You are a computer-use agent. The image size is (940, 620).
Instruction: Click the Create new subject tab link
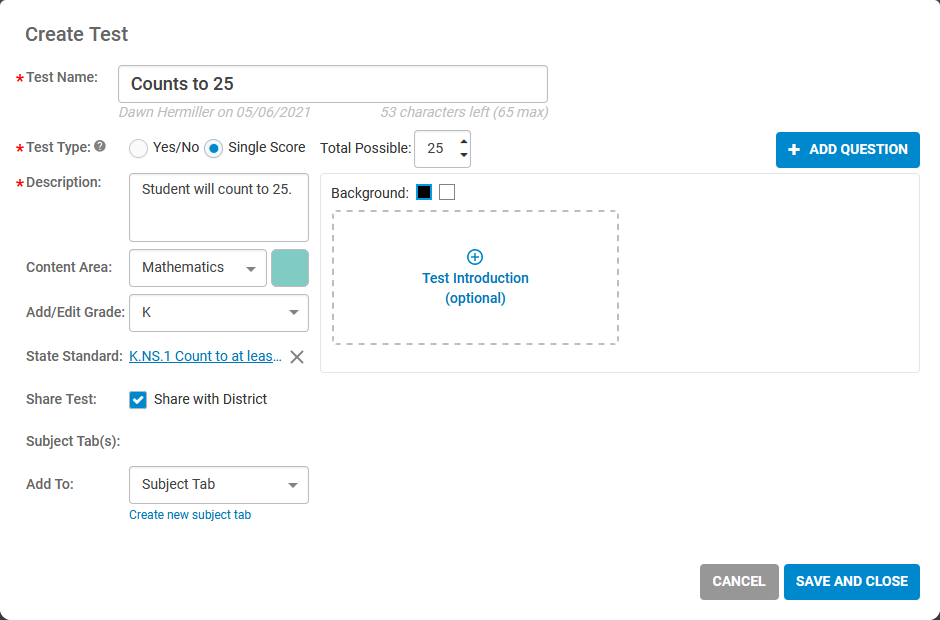(190, 515)
